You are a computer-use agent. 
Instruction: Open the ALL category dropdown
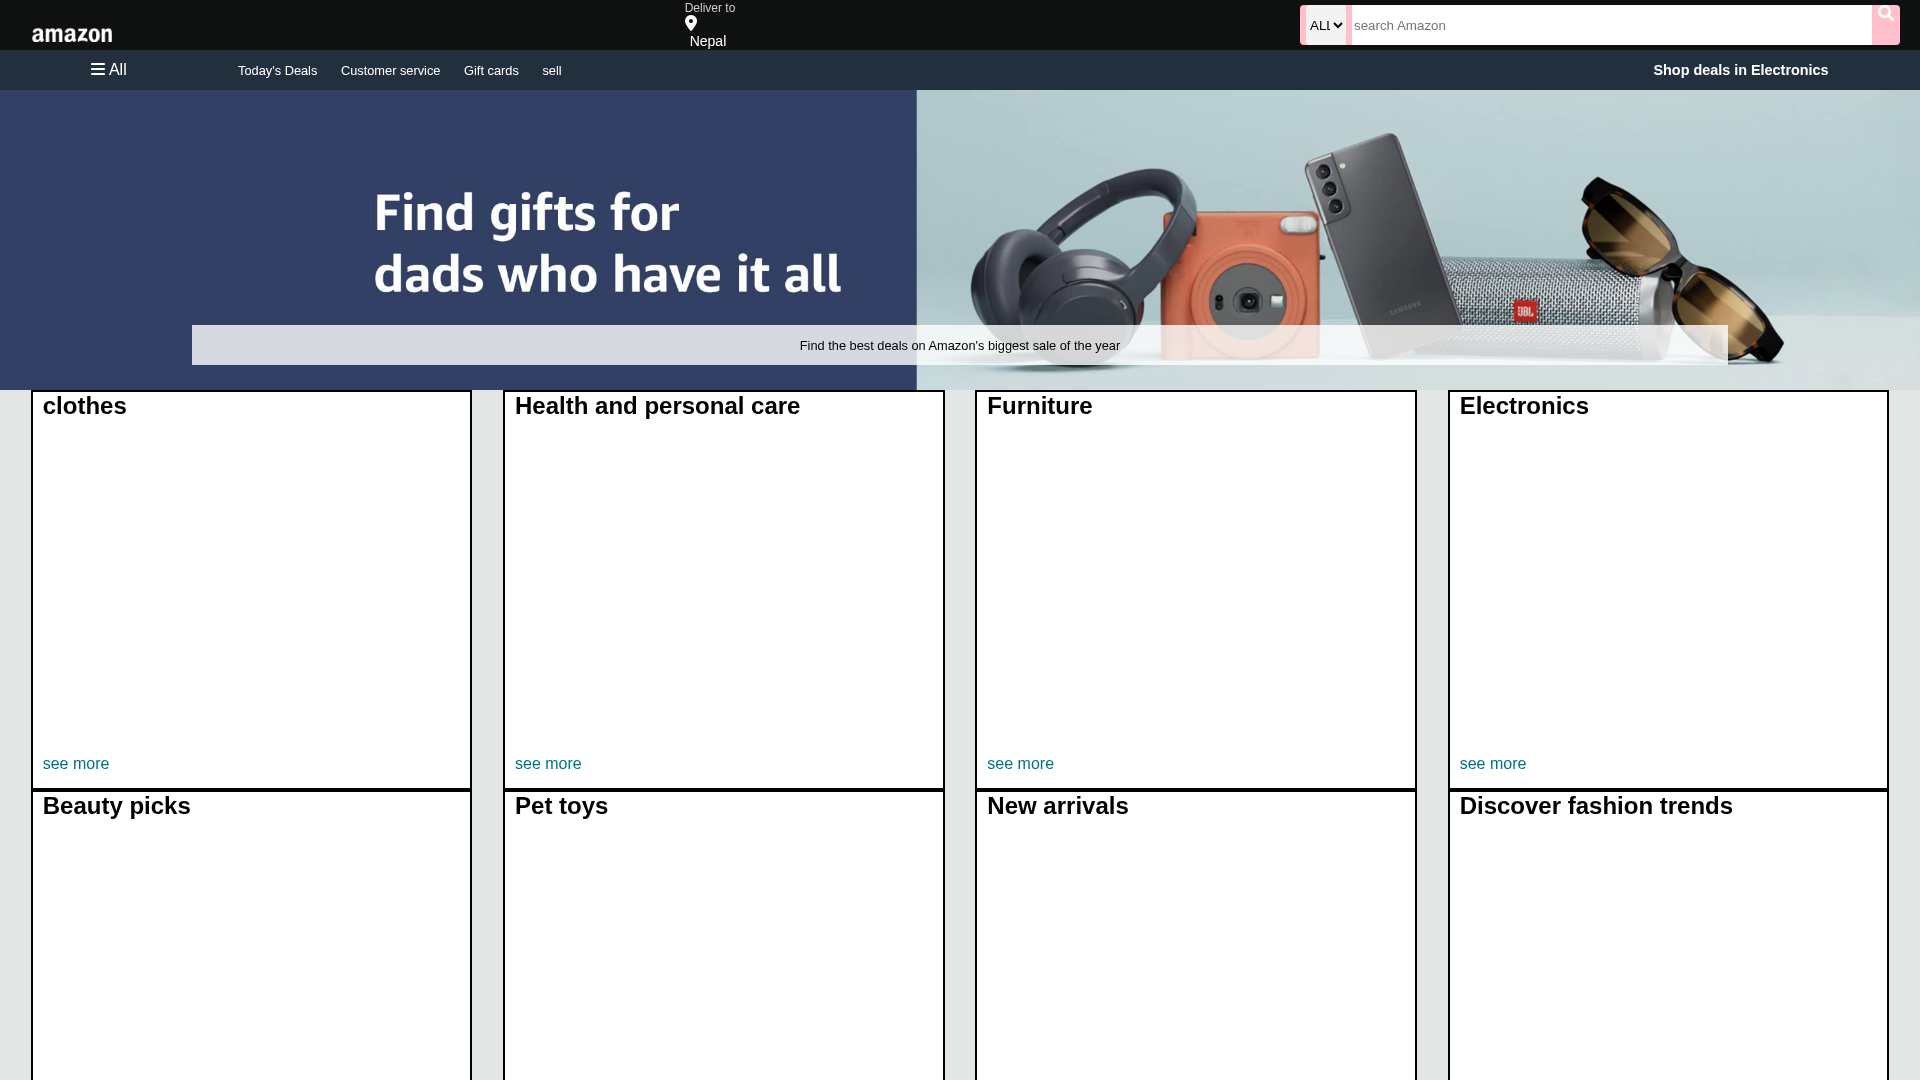(1326, 26)
